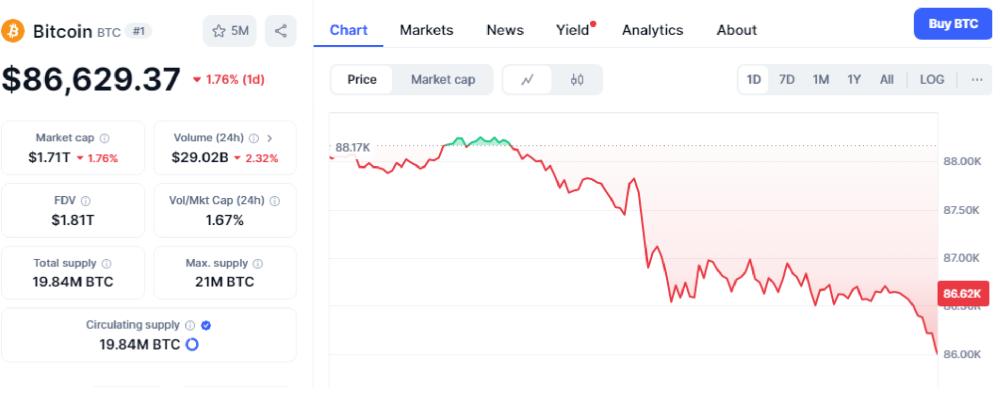Viewport: 1000px width, 393px height.
Task: Show the Max. supply info icon
Action: (258, 263)
